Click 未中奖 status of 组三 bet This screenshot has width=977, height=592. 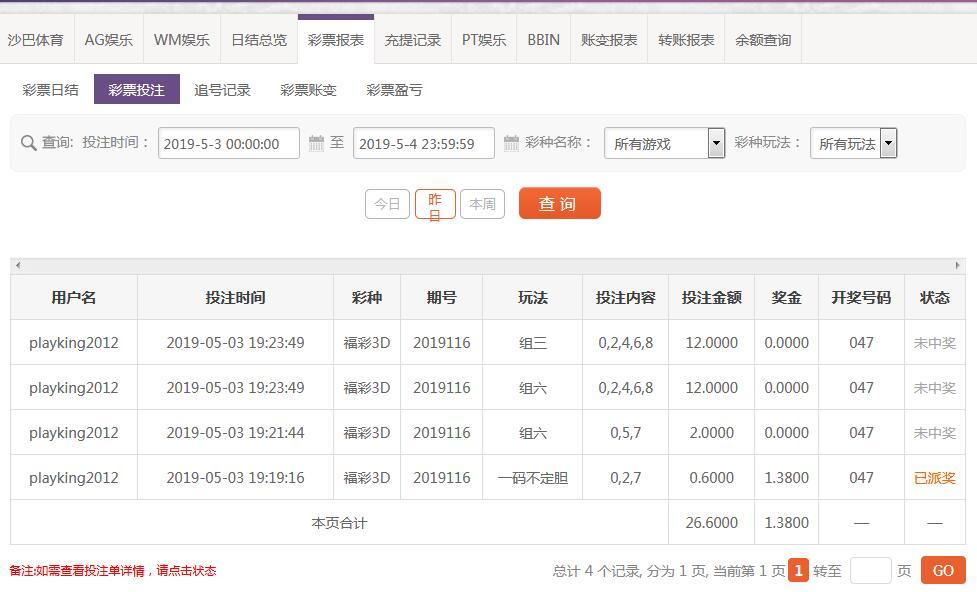coord(934,343)
